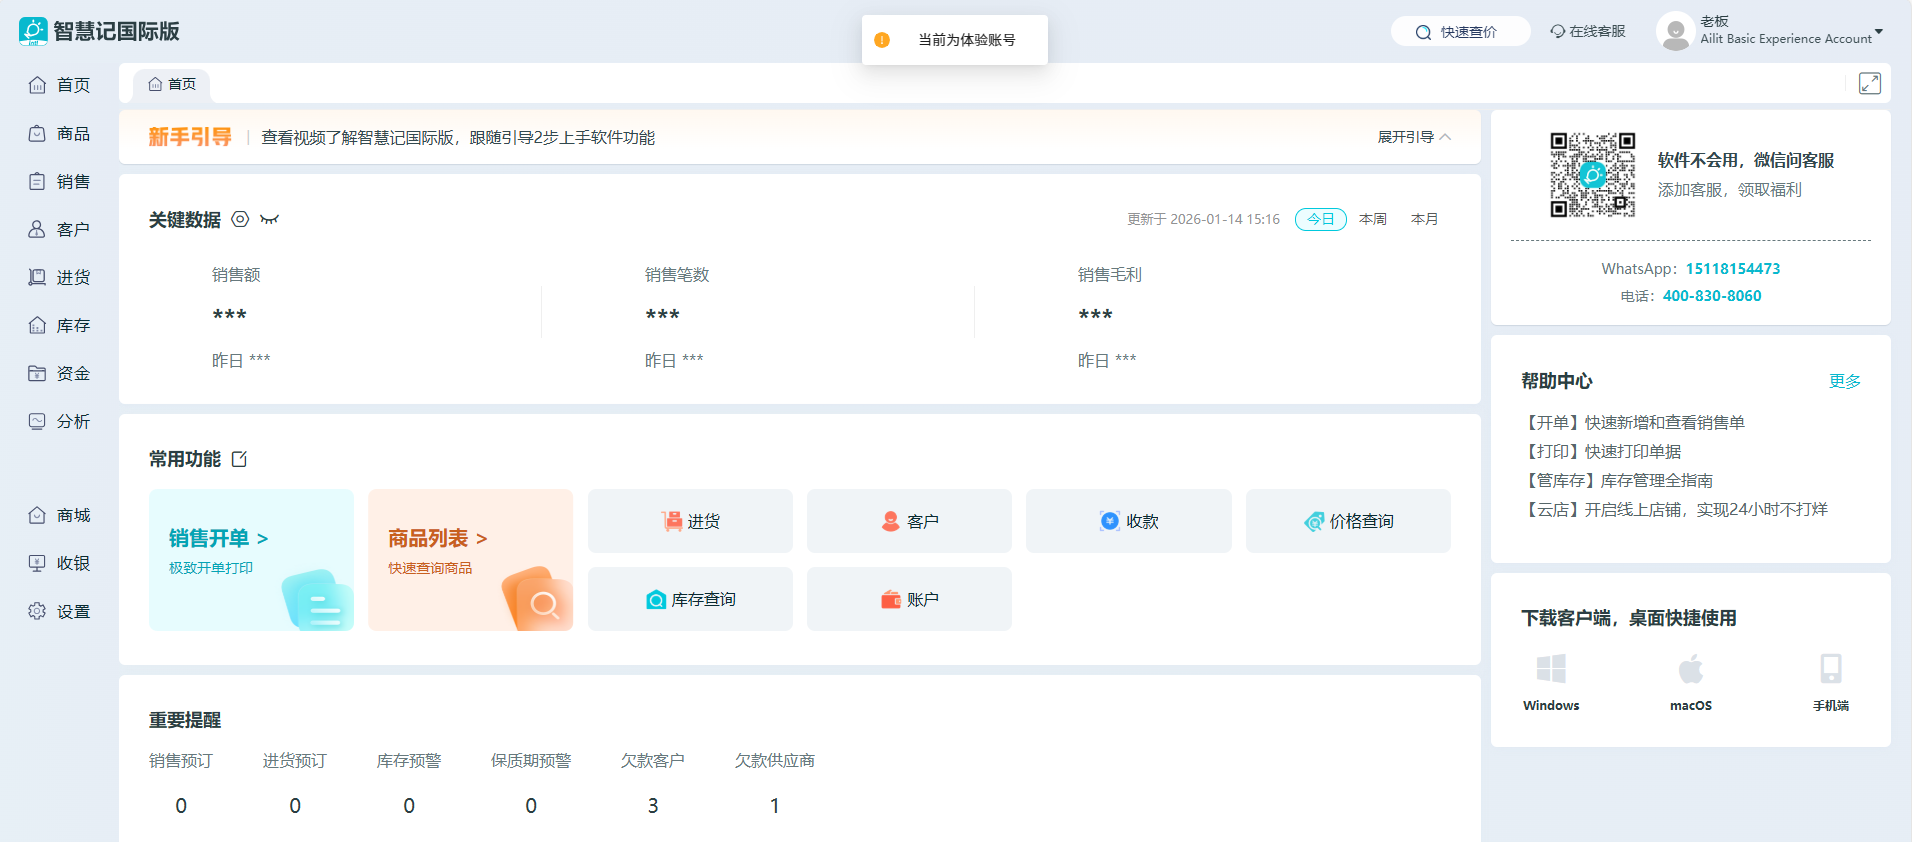Click the fullscreen expand icon

tap(1869, 84)
